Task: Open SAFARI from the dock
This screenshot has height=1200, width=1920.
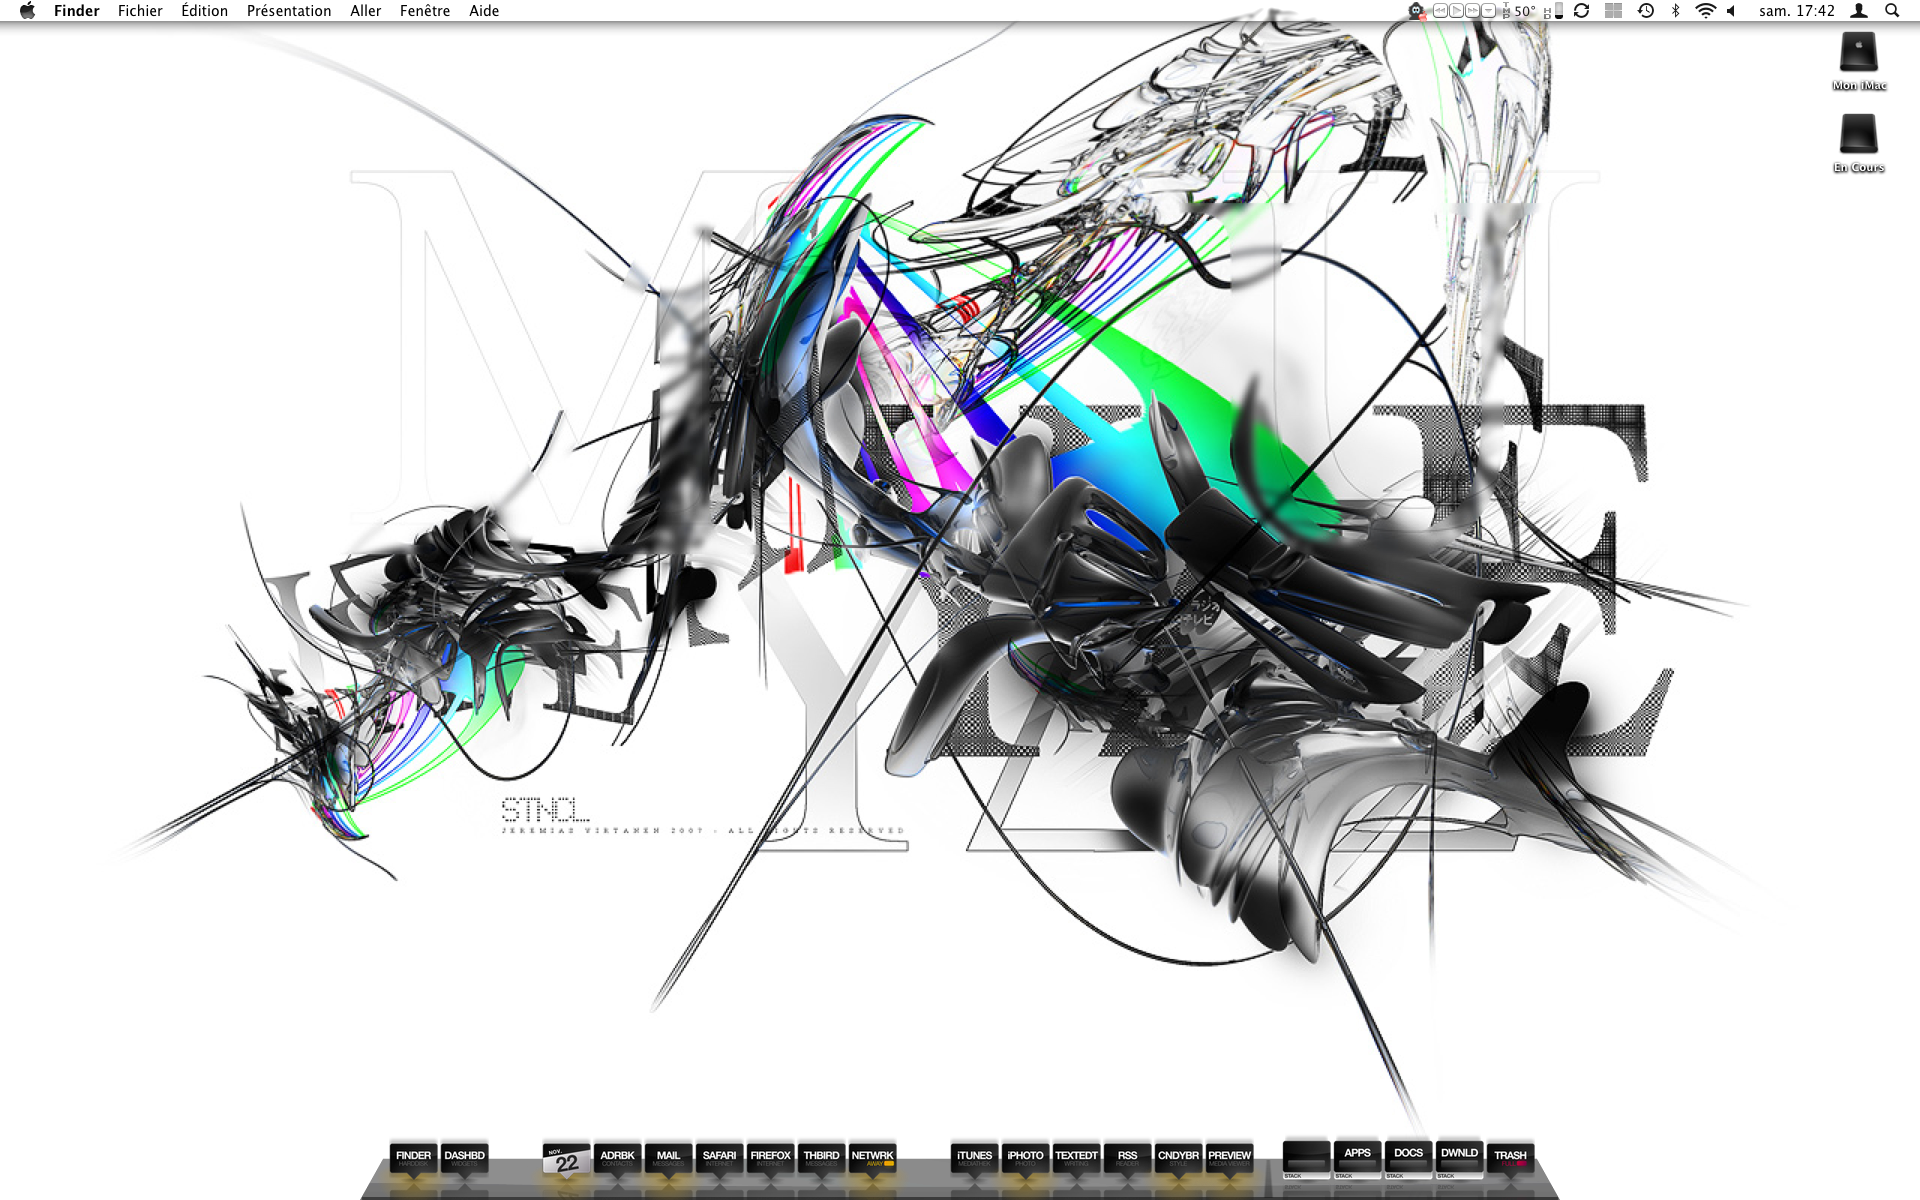Action: (x=719, y=1159)
